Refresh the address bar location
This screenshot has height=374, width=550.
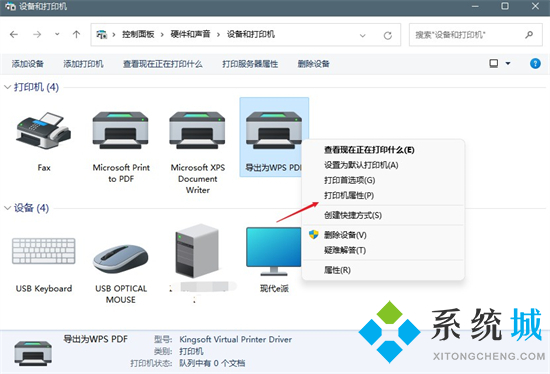click(x=388, y=35)
